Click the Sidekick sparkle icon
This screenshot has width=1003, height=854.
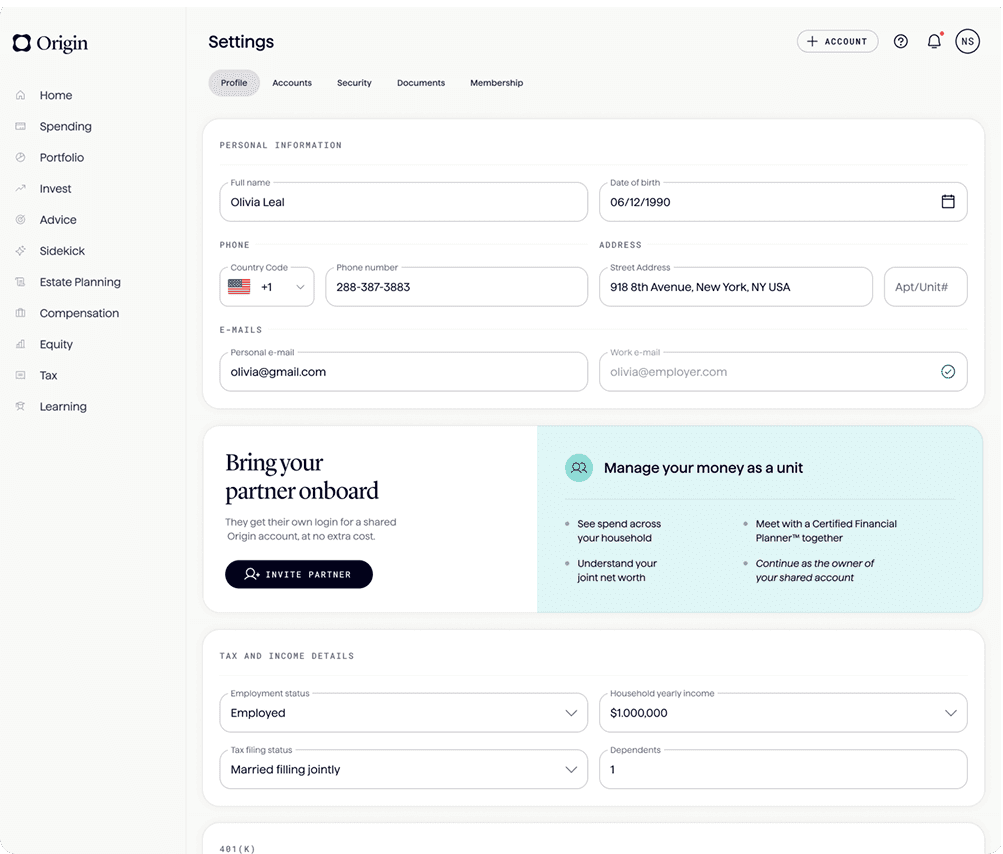pyautogui.click(x=20, y=251)
